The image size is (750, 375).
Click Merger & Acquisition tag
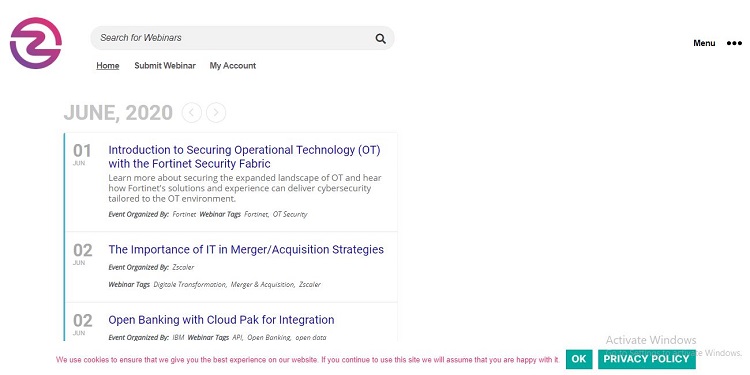[263, 285]
